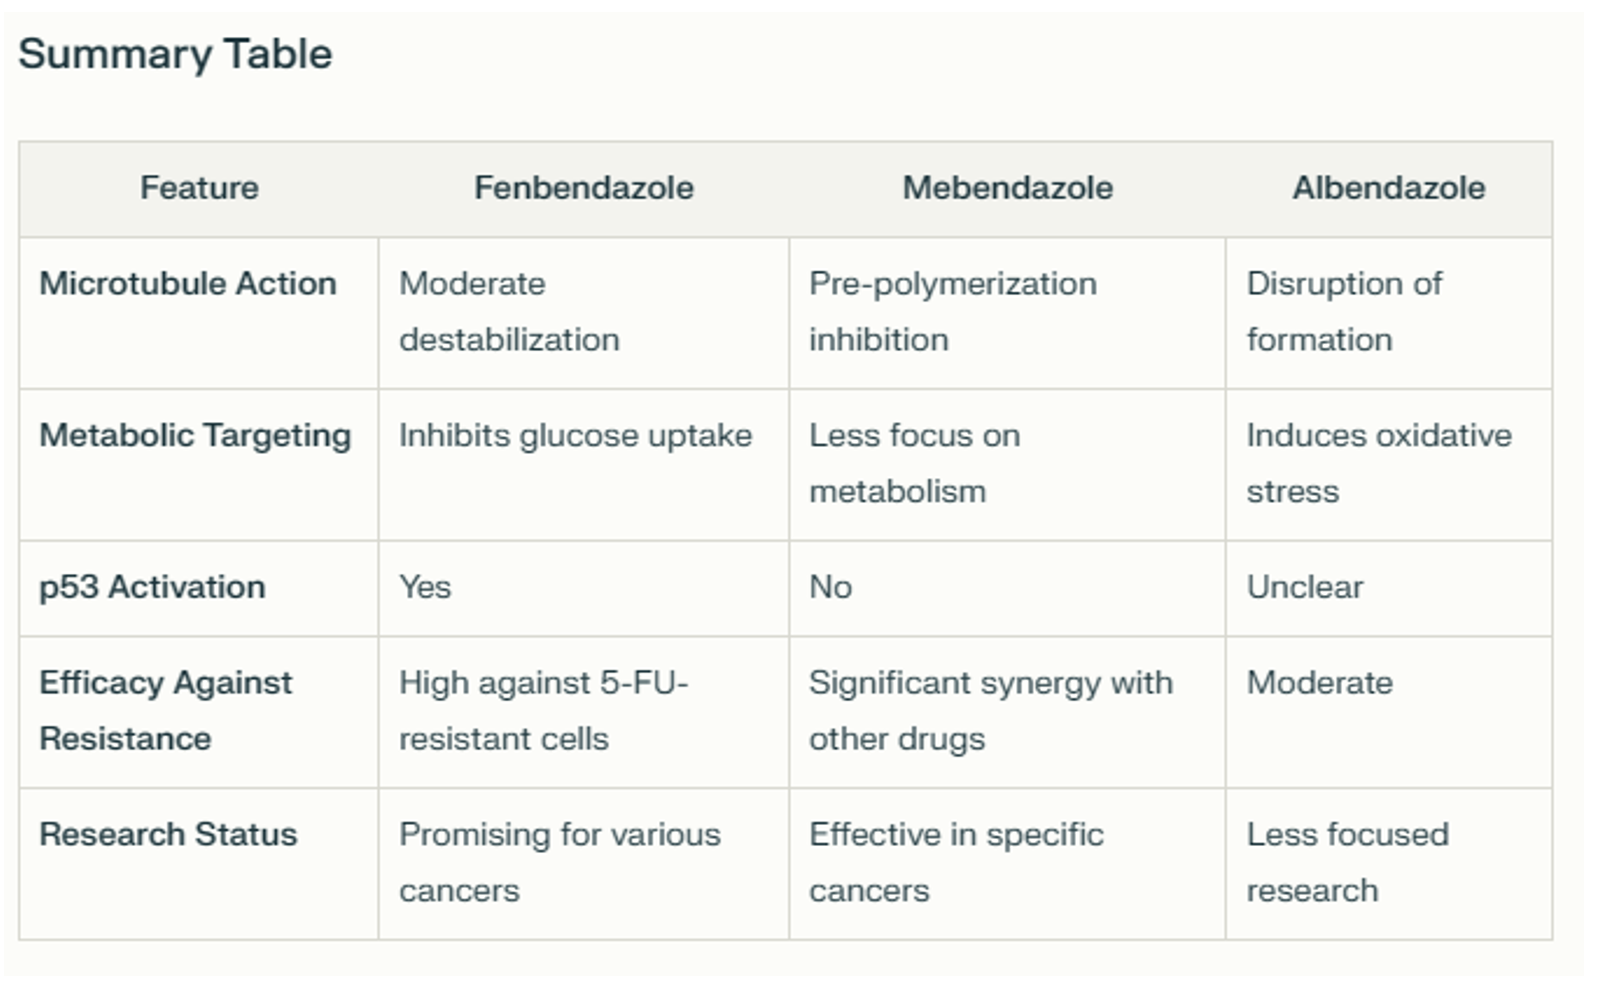Click the Microtubule Action row label
The image size is (1598, 992).
click(x=188, y=284)
